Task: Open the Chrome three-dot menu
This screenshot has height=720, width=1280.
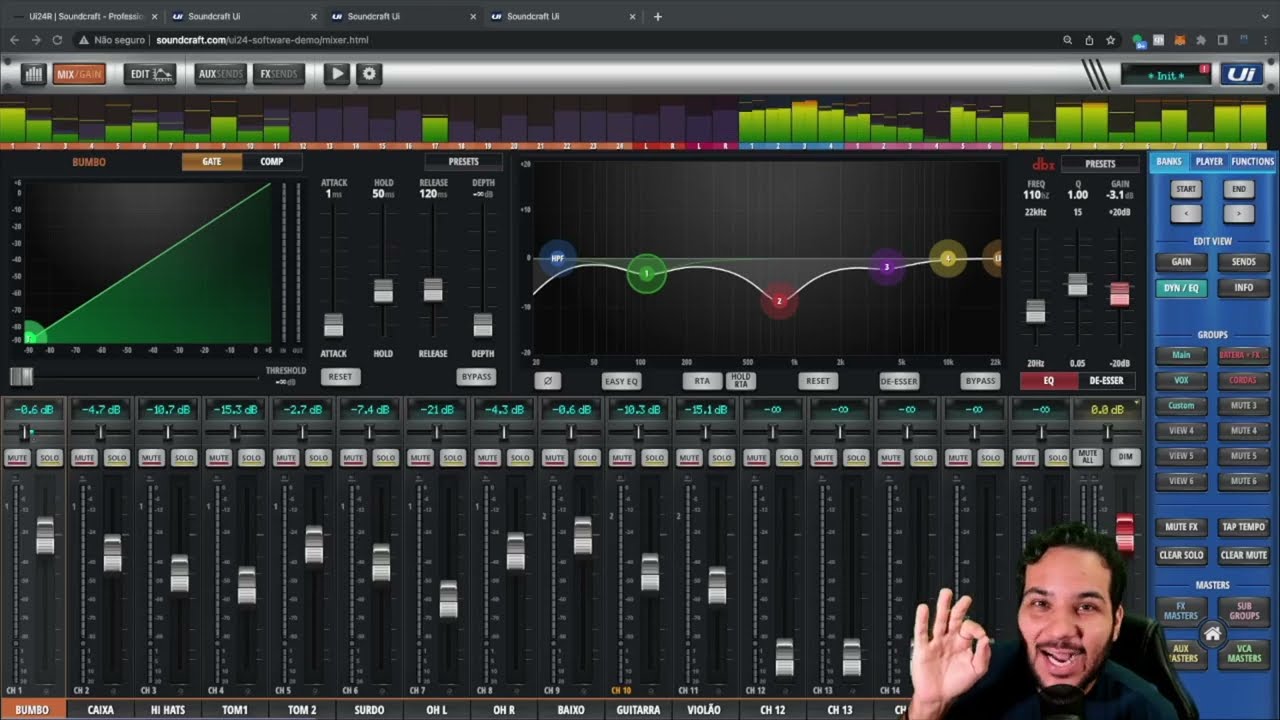Action: click(1265, 40)
